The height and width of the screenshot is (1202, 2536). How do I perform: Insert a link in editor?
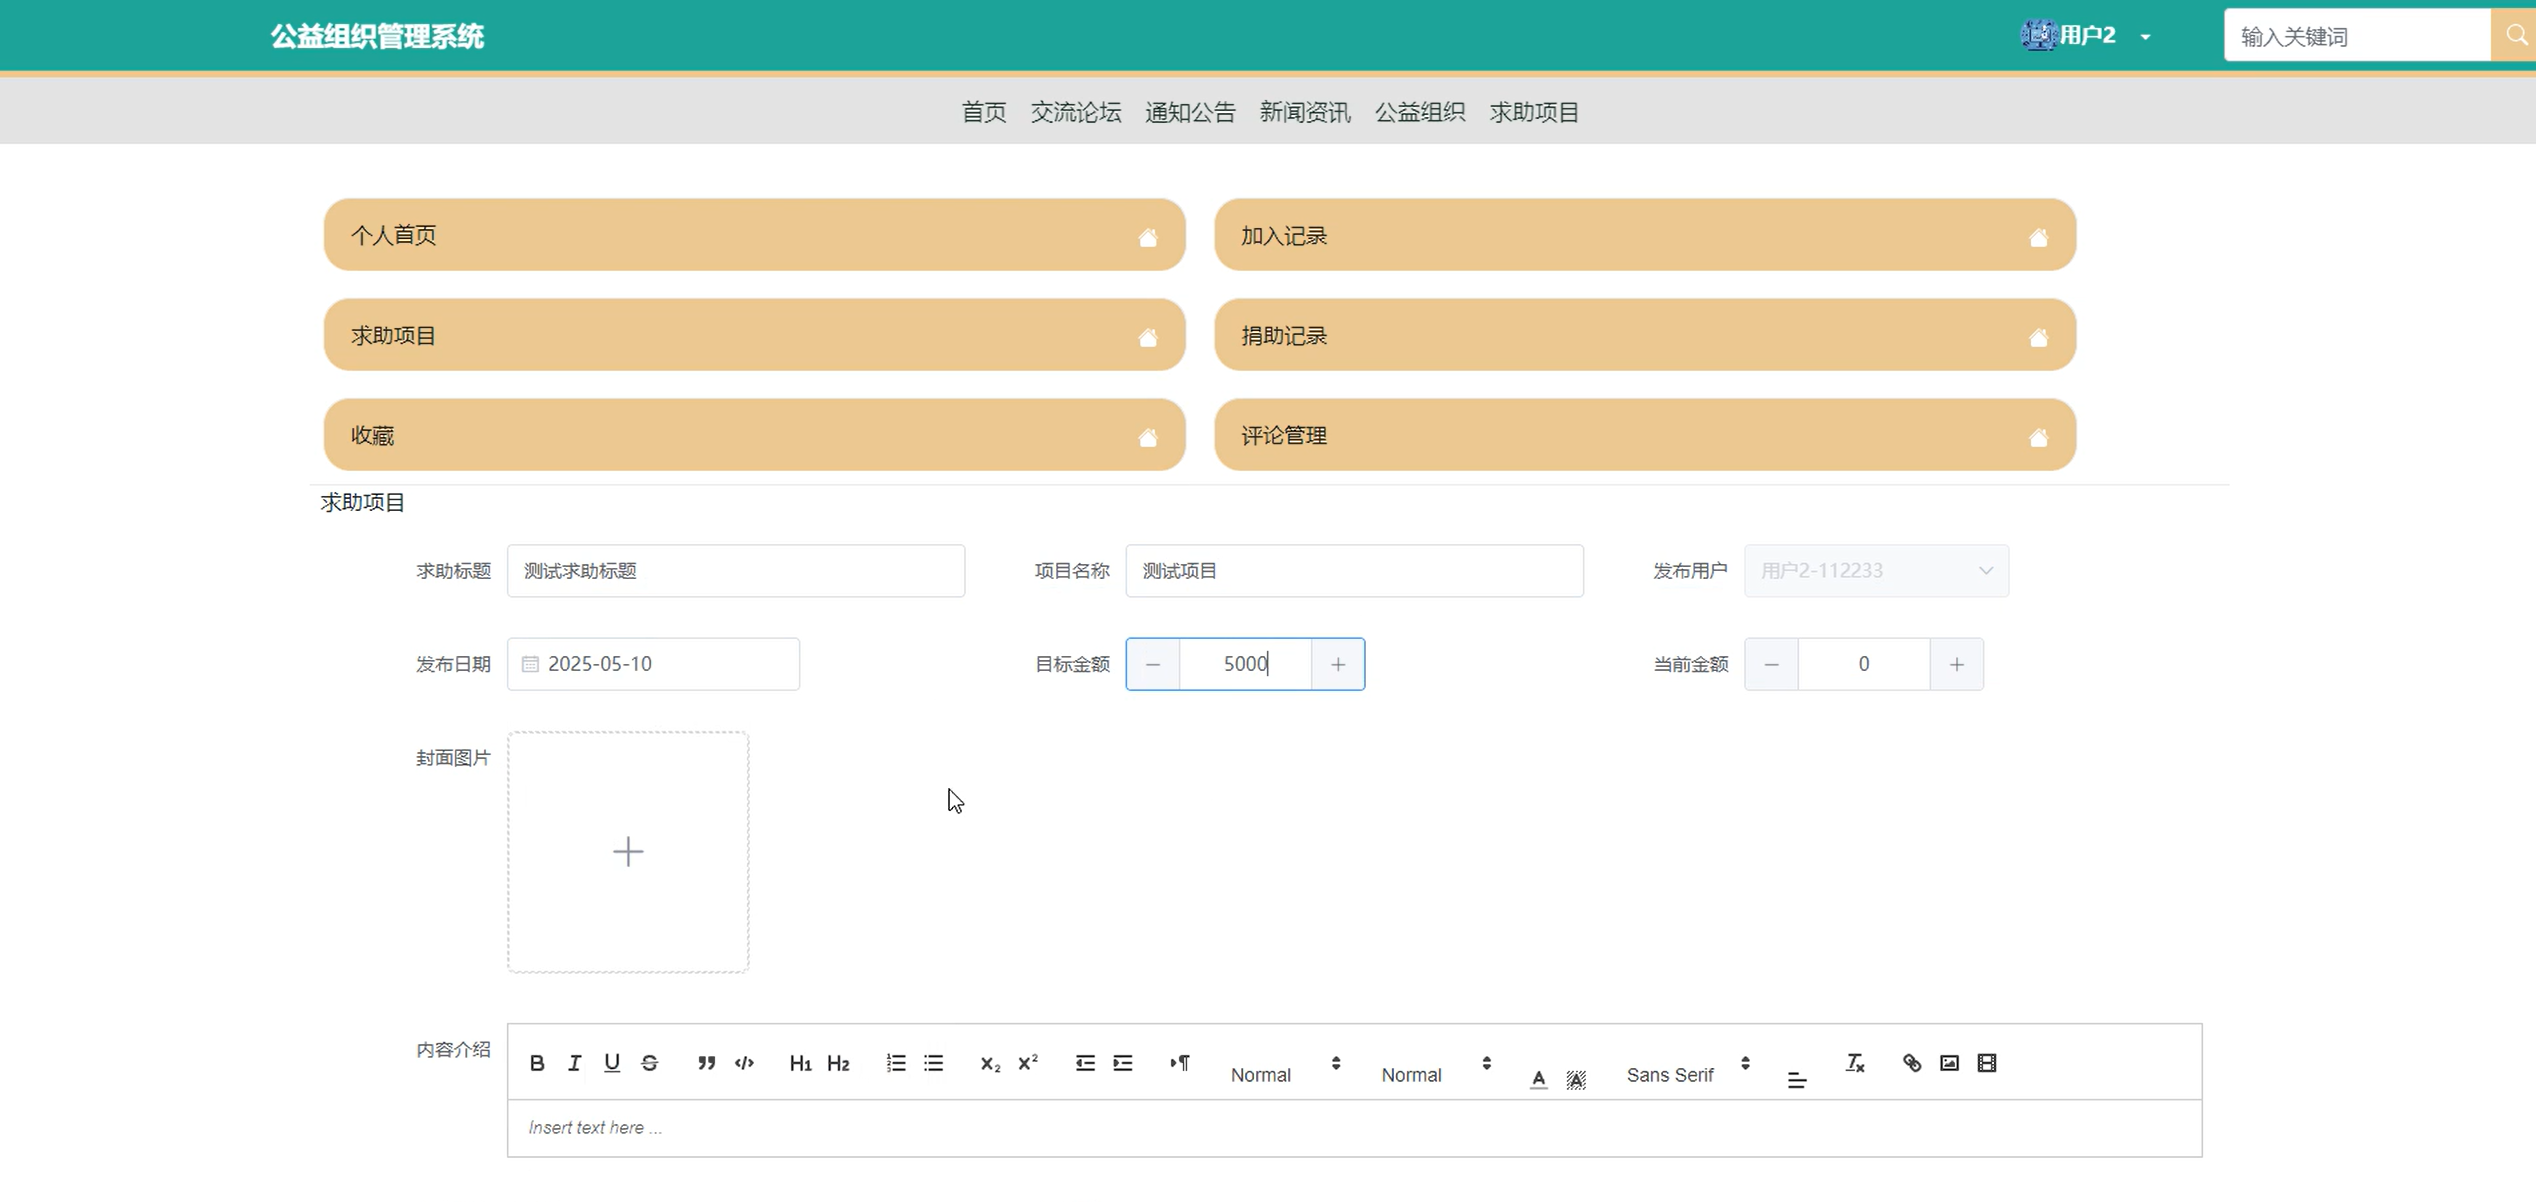[x=1911, y=1063]
